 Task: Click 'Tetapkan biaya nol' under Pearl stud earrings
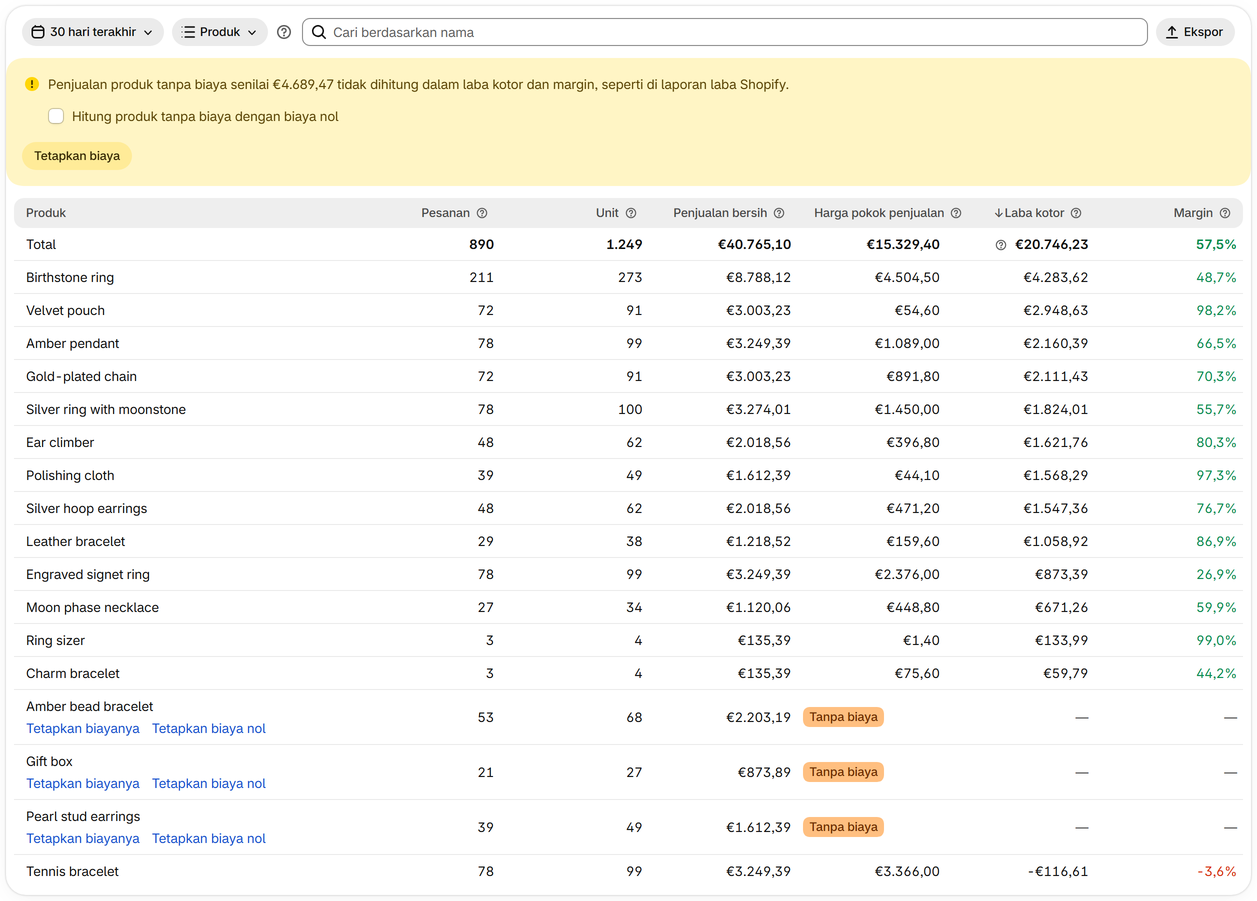[x=209, y=839]
